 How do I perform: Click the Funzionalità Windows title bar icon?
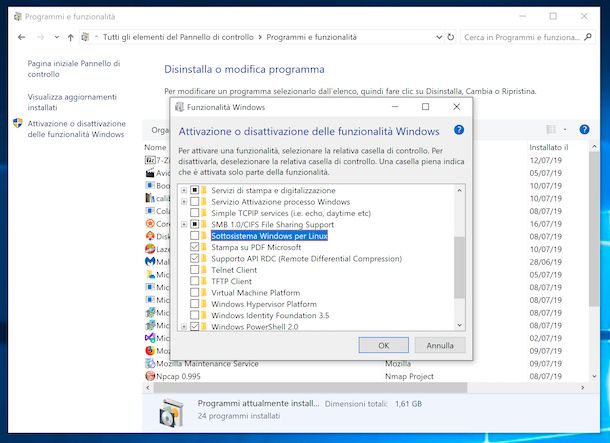pos(179,107)
